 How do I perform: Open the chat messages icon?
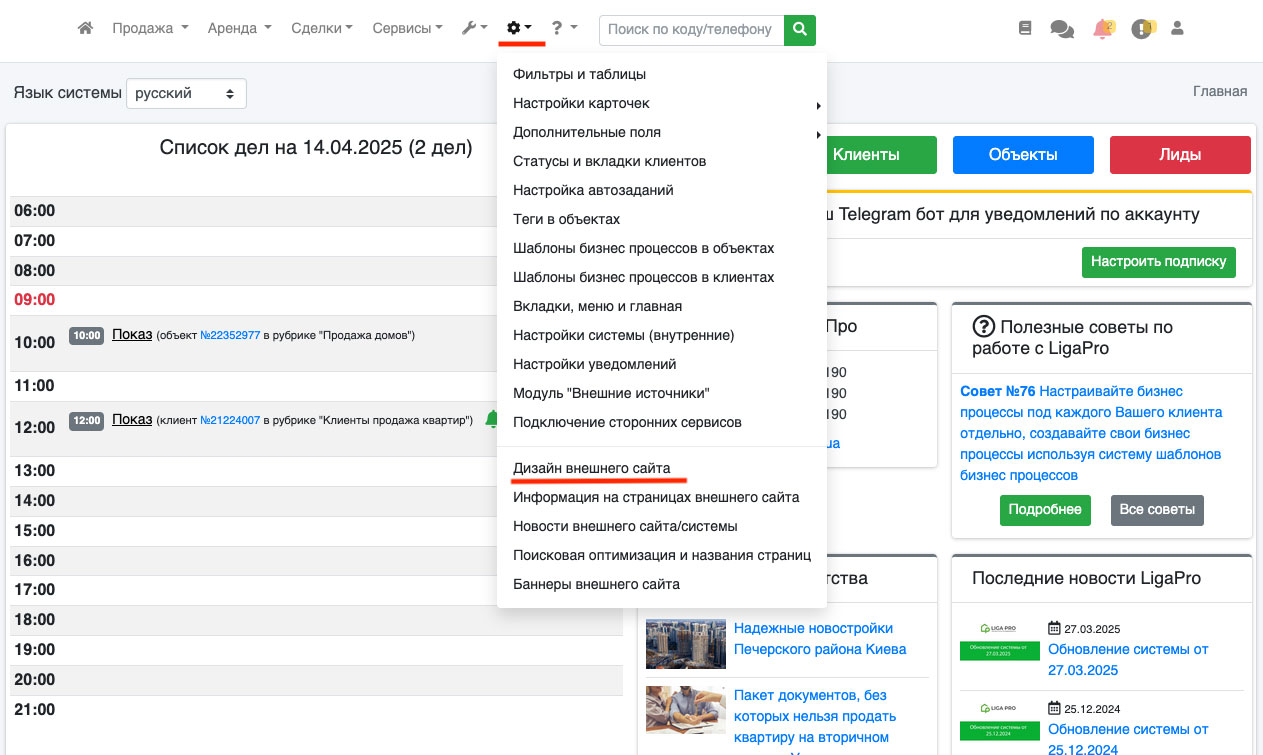click(1061, 29)
